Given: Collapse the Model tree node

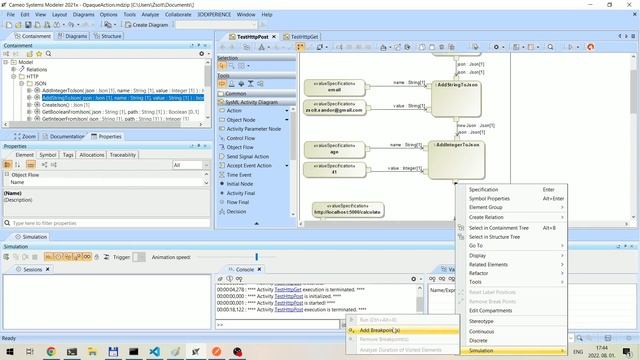Looking at the screenshot, I should [6, 62].
